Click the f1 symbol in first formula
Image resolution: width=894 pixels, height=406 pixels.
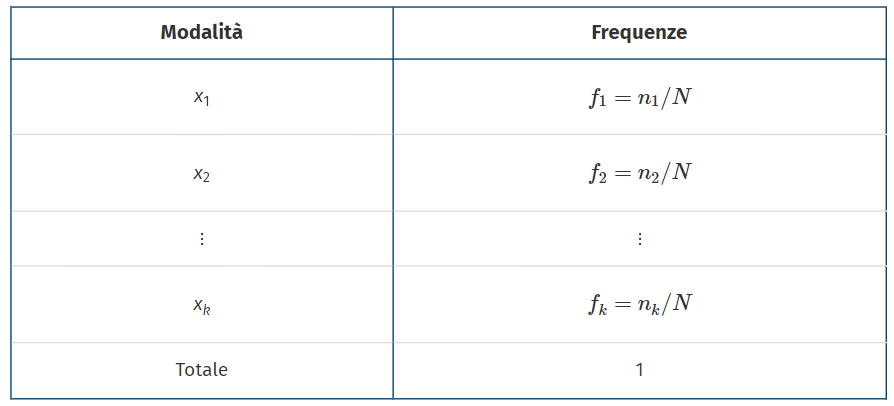coord(596,98)
